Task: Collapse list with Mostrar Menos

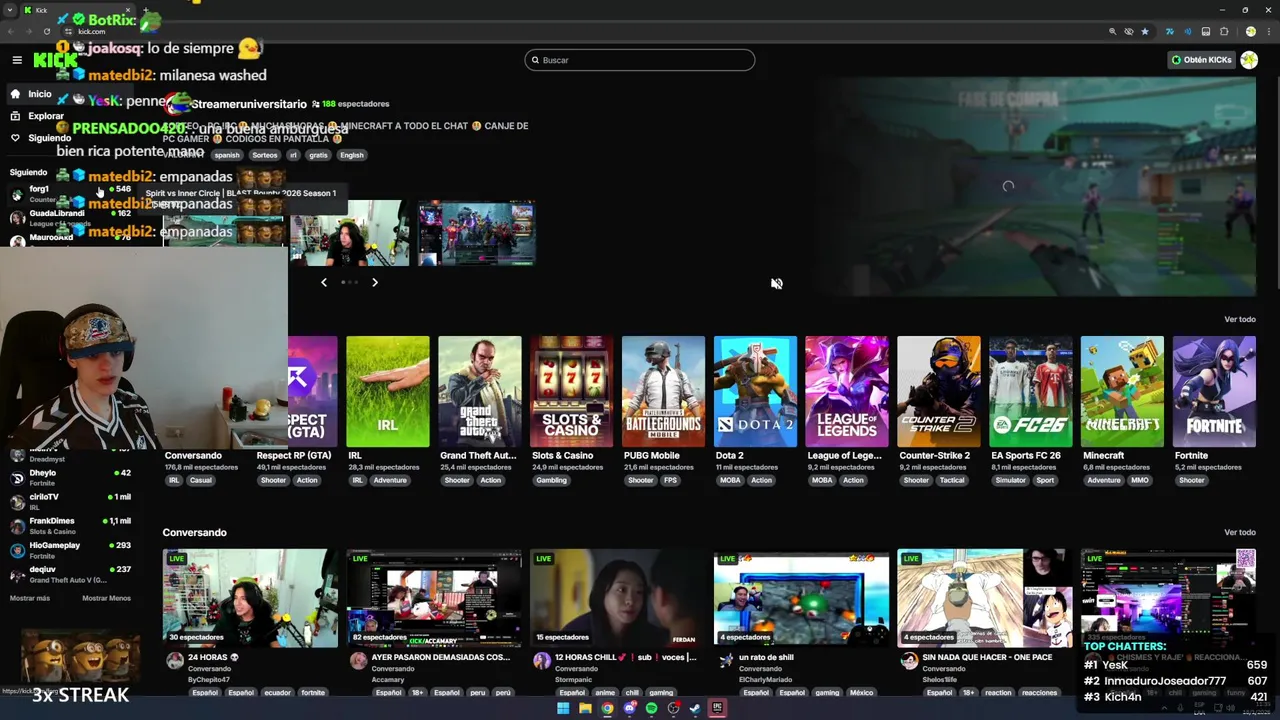Action: coord(106,598)
